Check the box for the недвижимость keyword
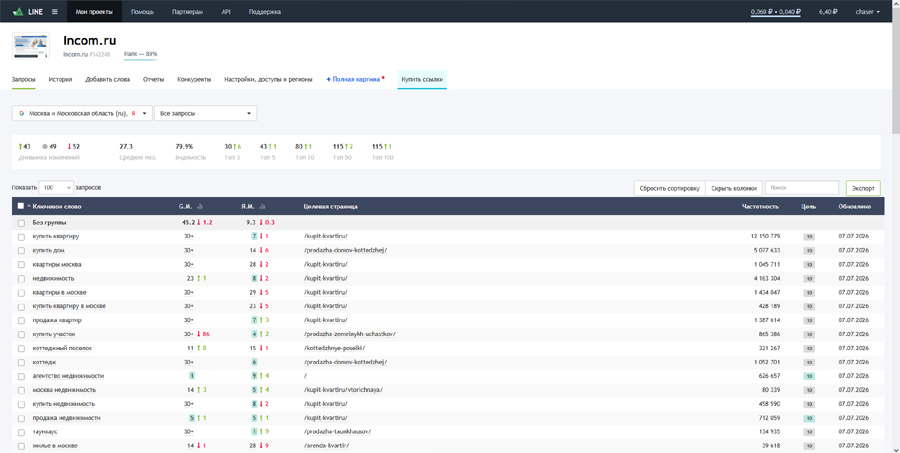The width and height of the screenshot is (900, 453). point(21,278)
